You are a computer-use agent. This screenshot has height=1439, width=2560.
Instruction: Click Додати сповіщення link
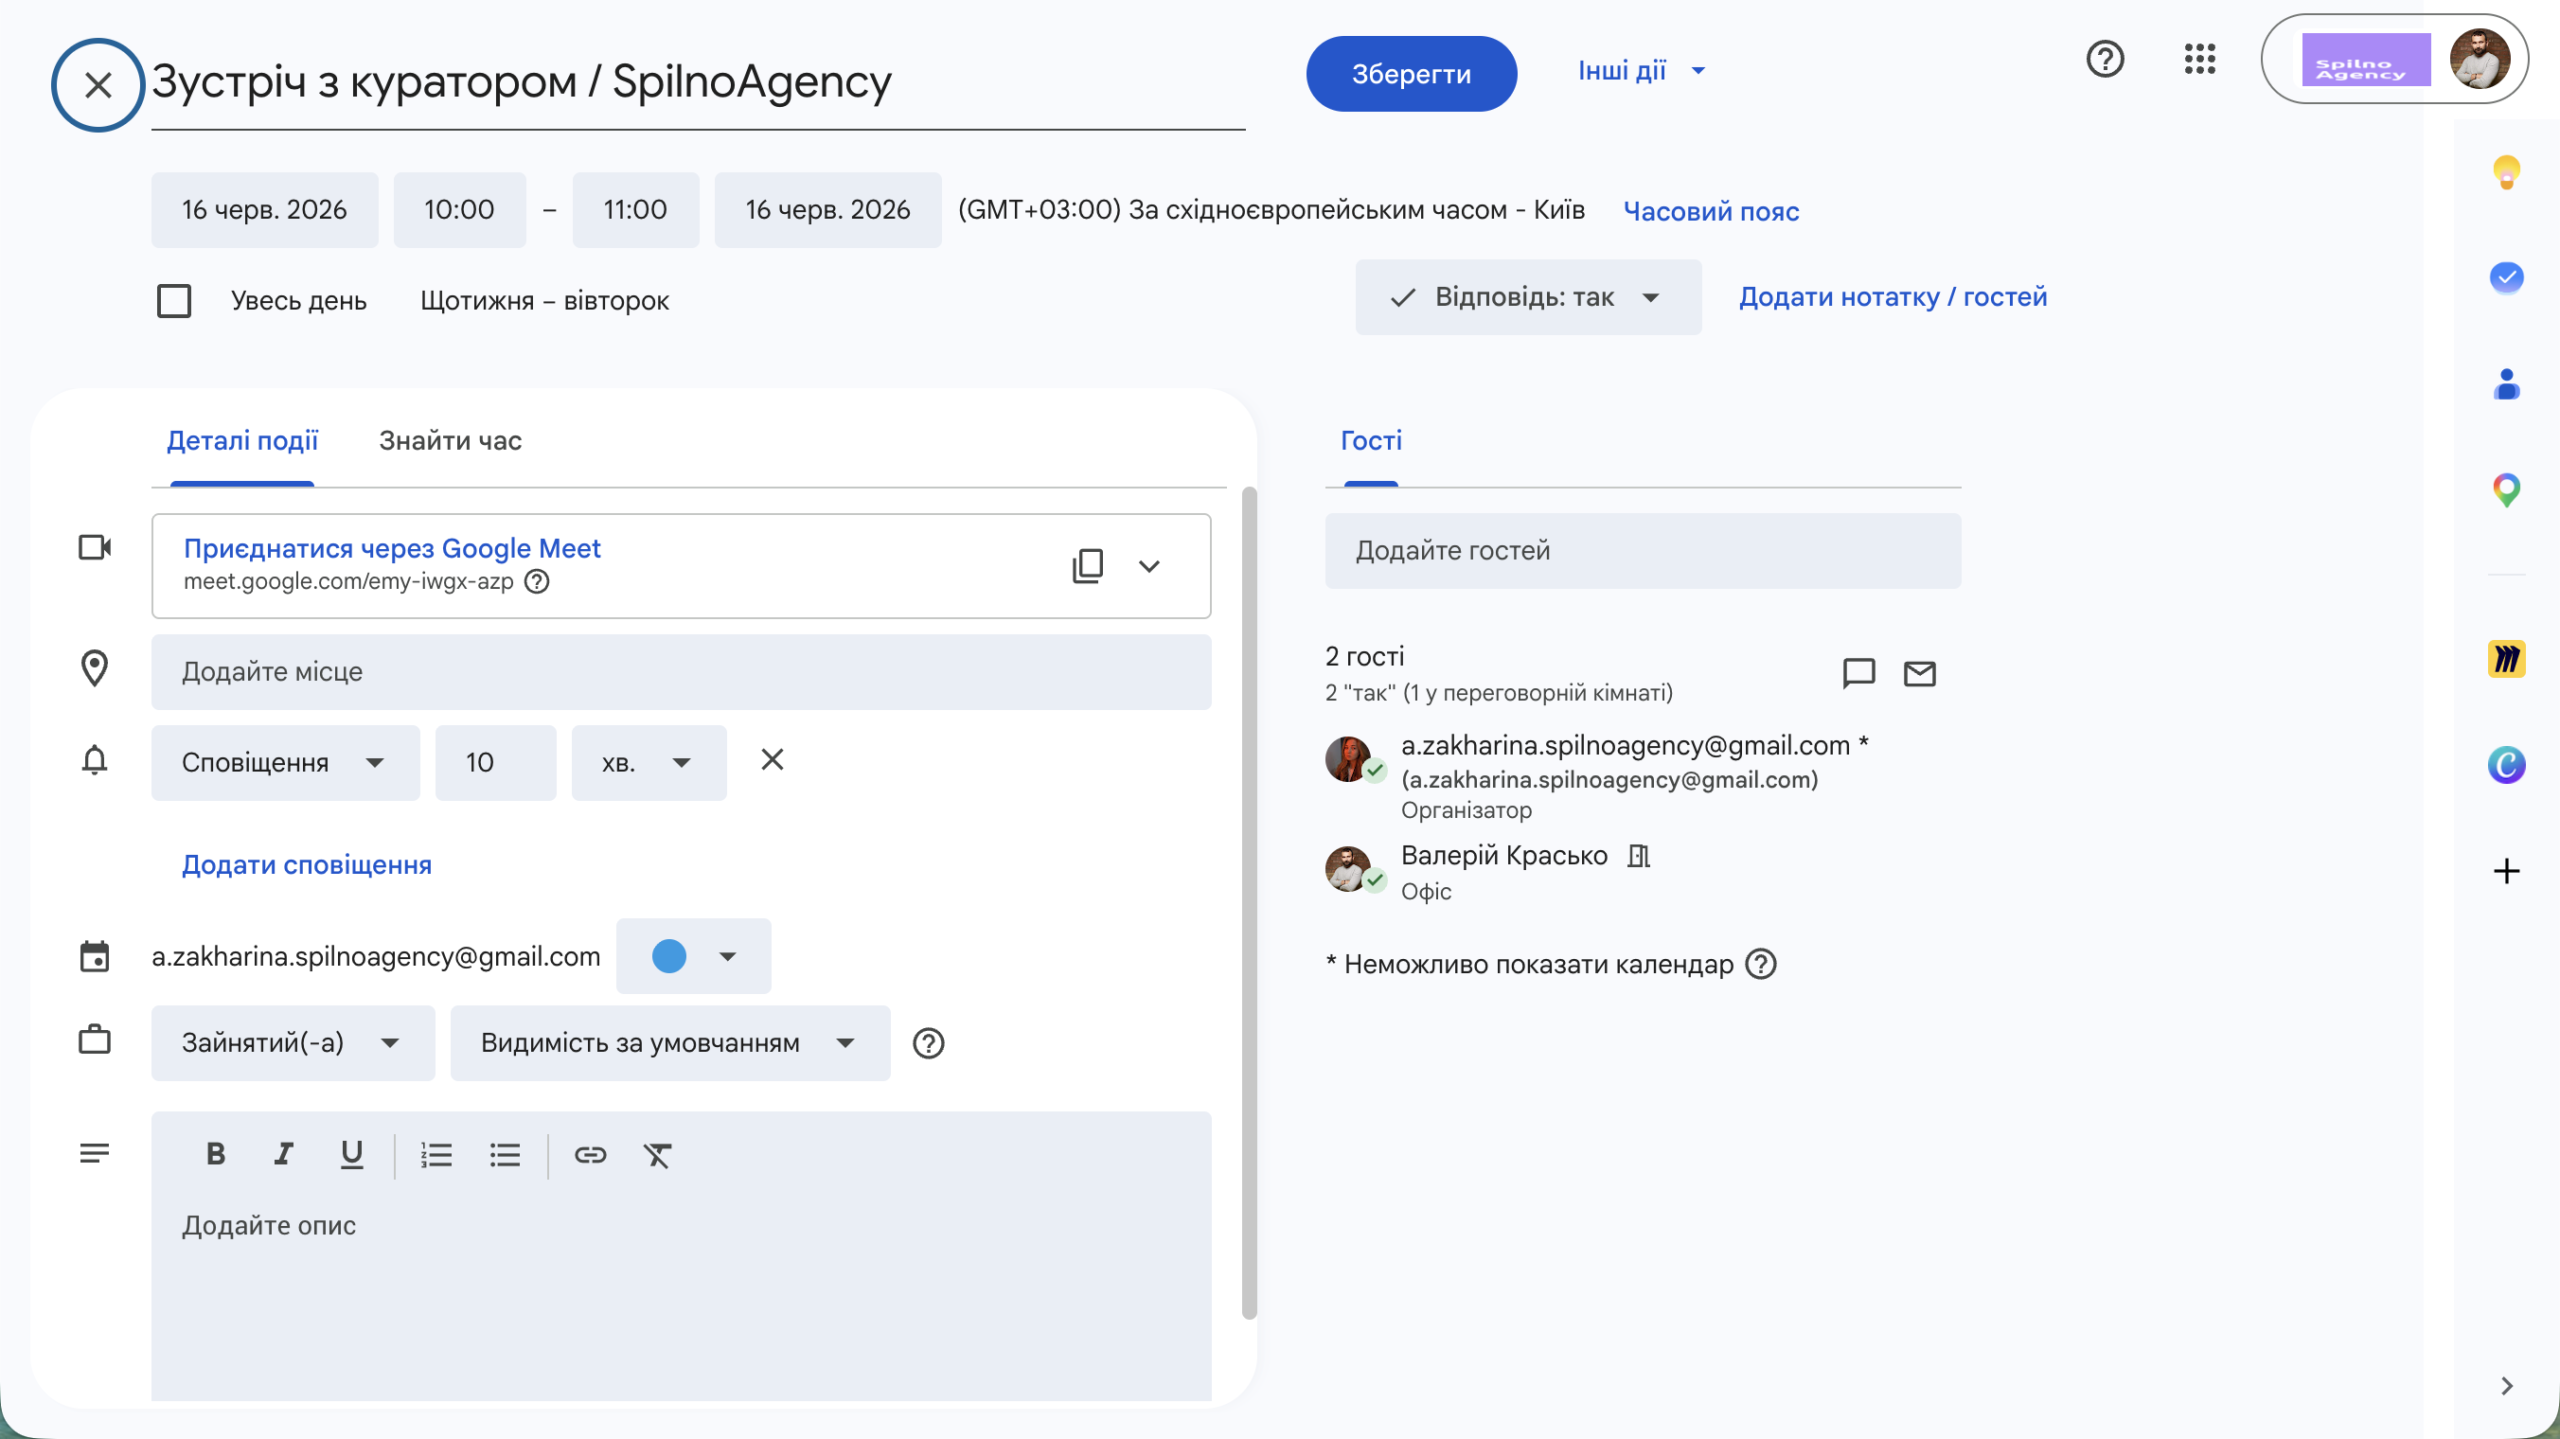tap(307, 865)
